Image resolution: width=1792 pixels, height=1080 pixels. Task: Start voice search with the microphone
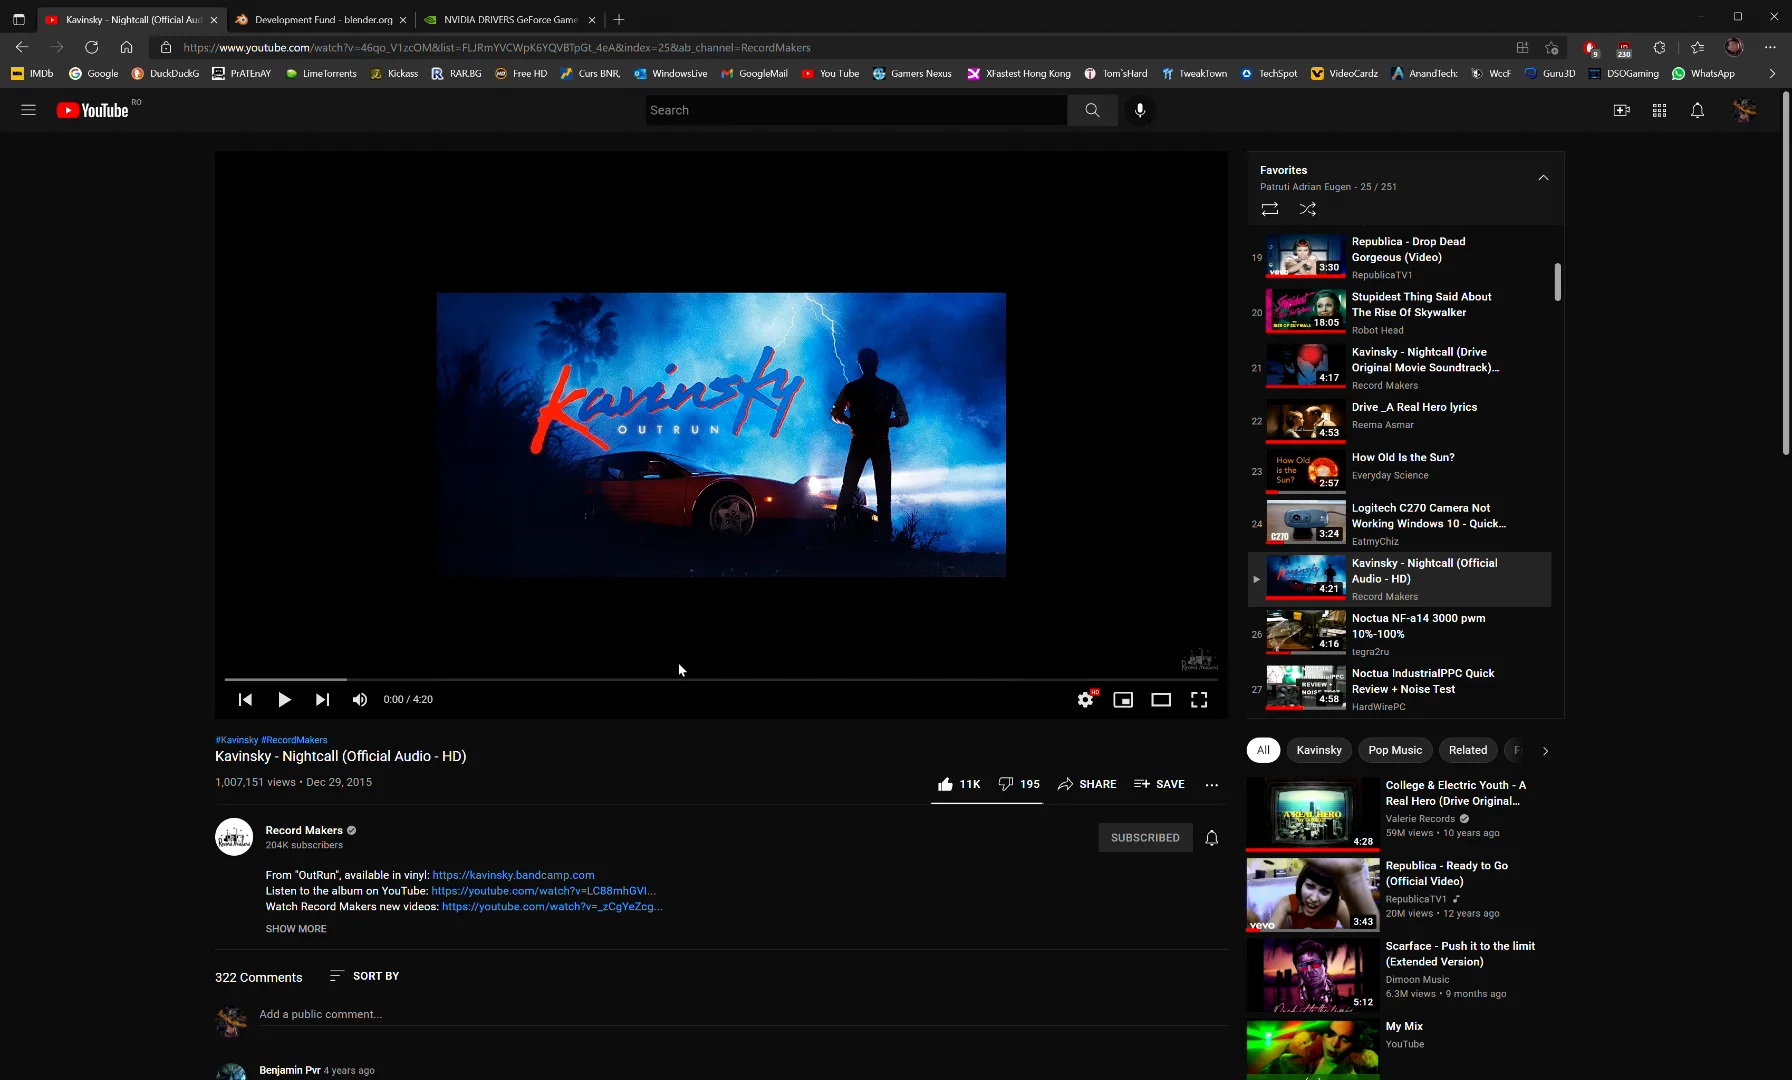1140,110
